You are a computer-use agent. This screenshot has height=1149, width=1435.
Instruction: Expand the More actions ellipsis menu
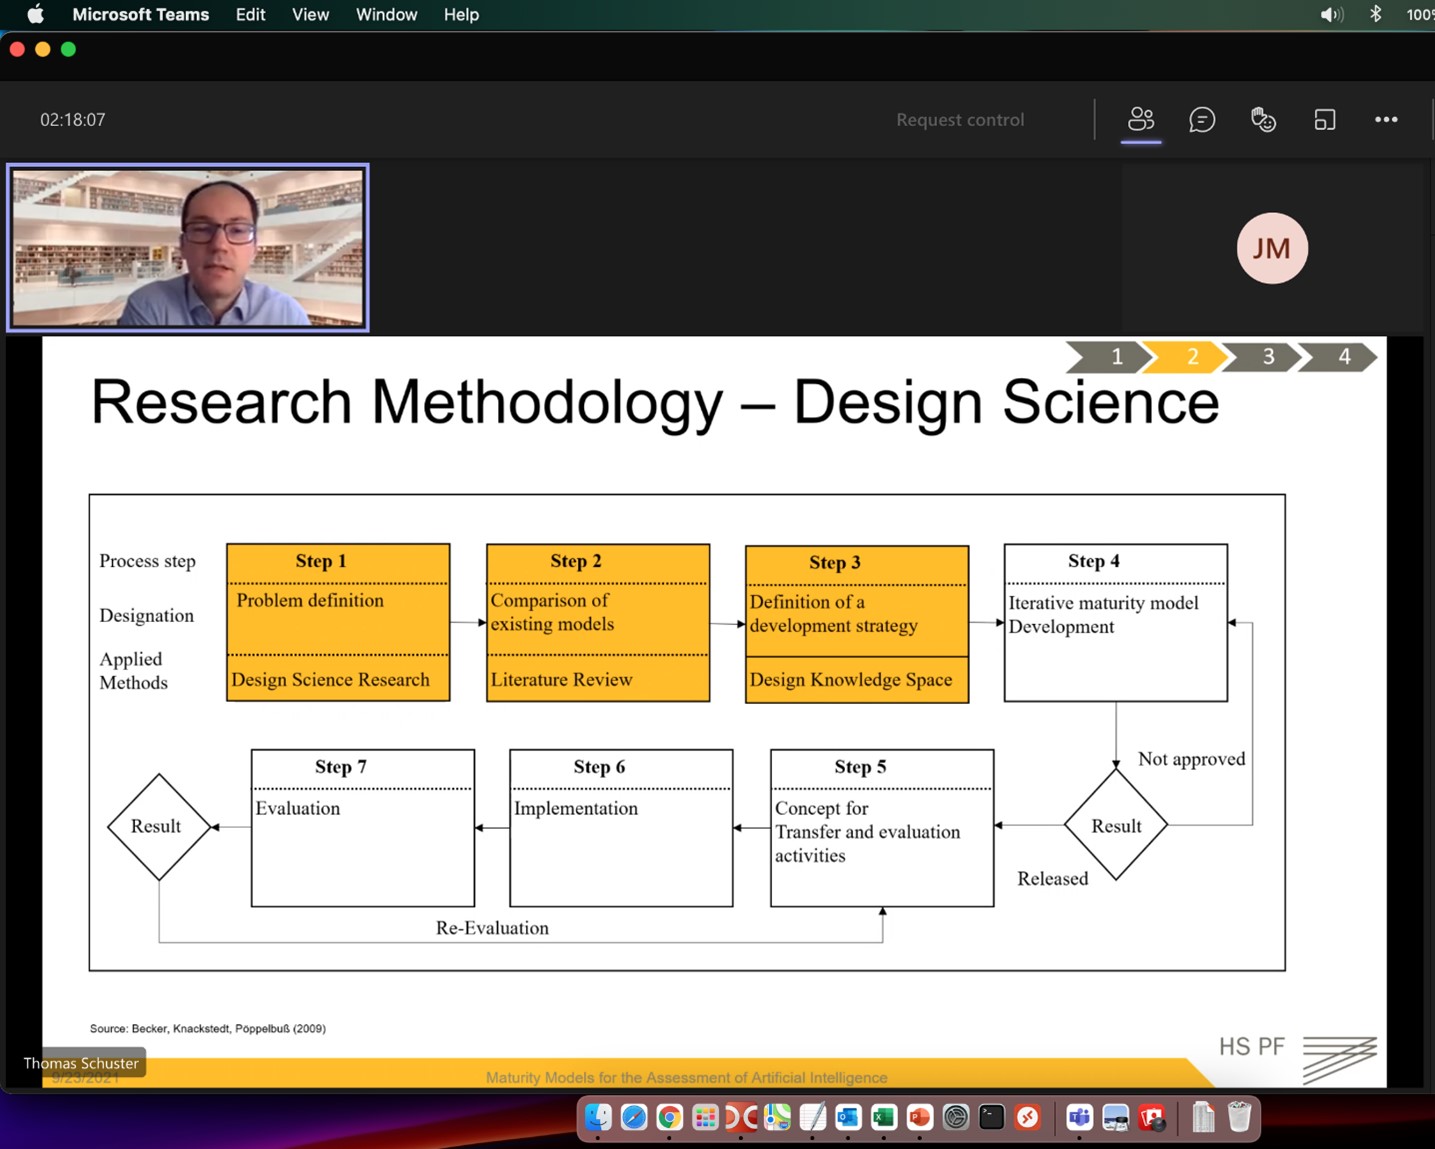click(1386, 120)
